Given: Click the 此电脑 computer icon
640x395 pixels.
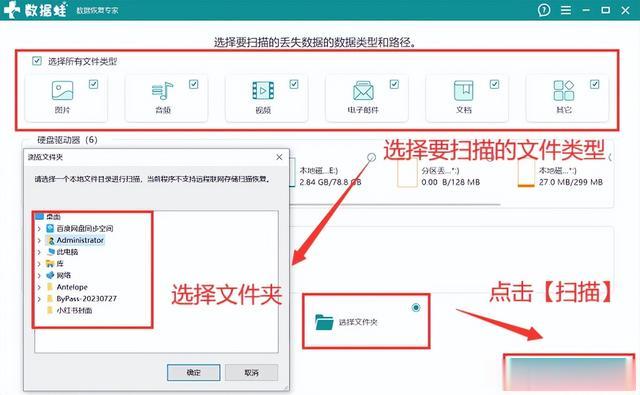Looking at the screenshot, I should coord(51,252).
